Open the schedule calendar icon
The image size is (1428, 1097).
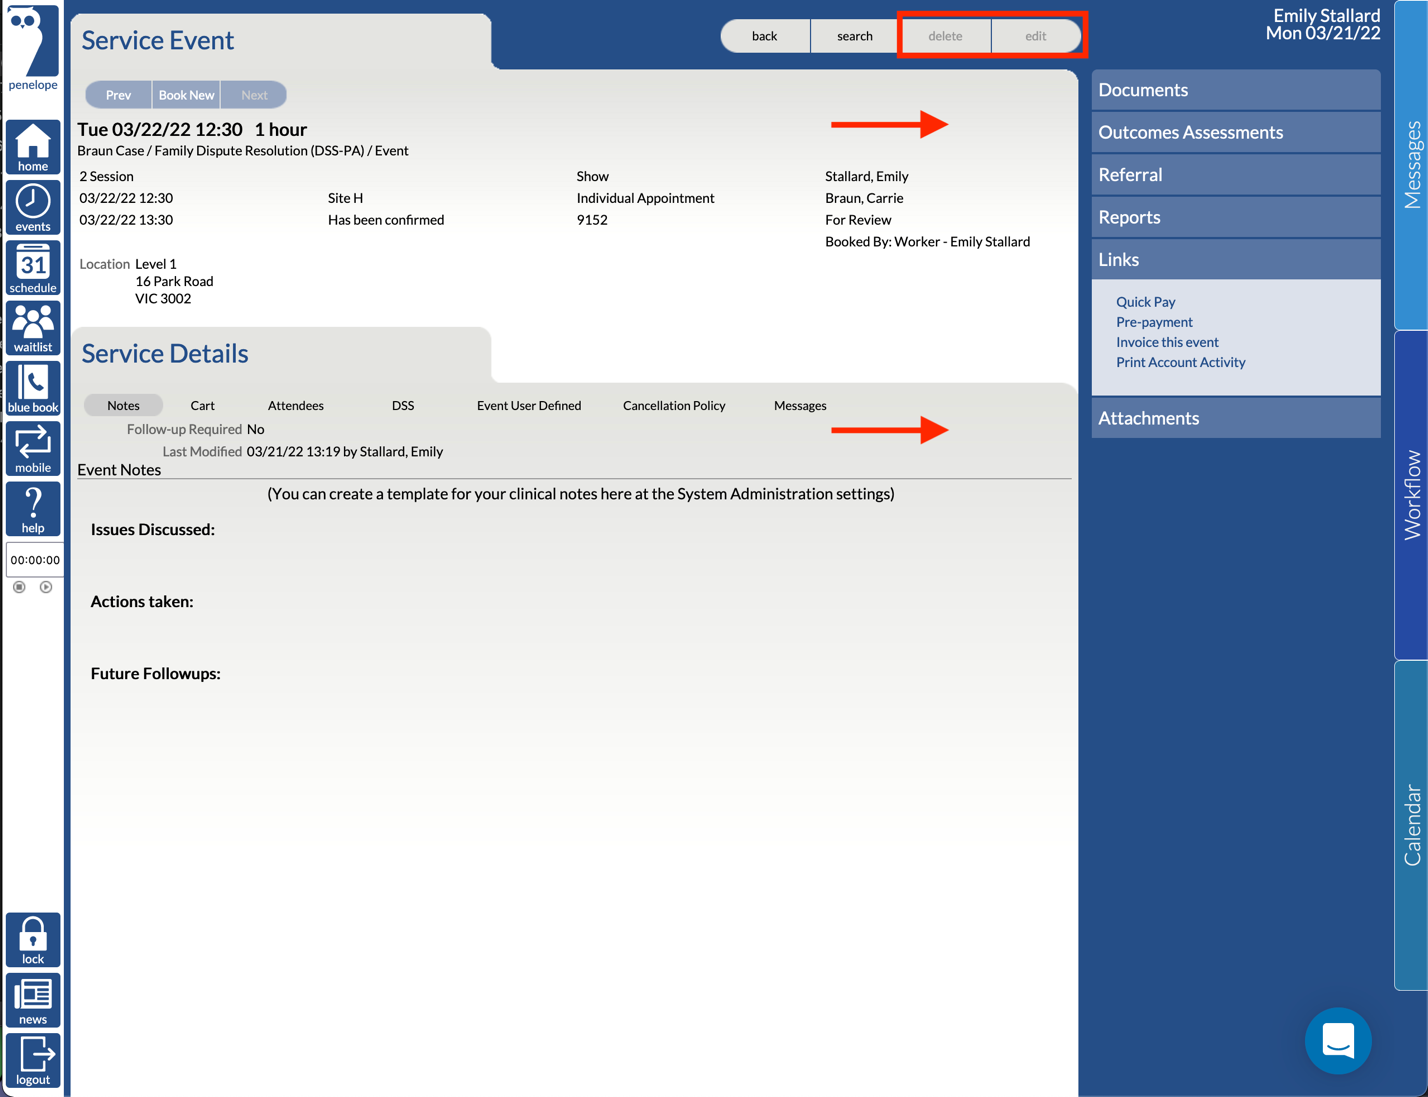coord(33,268)
